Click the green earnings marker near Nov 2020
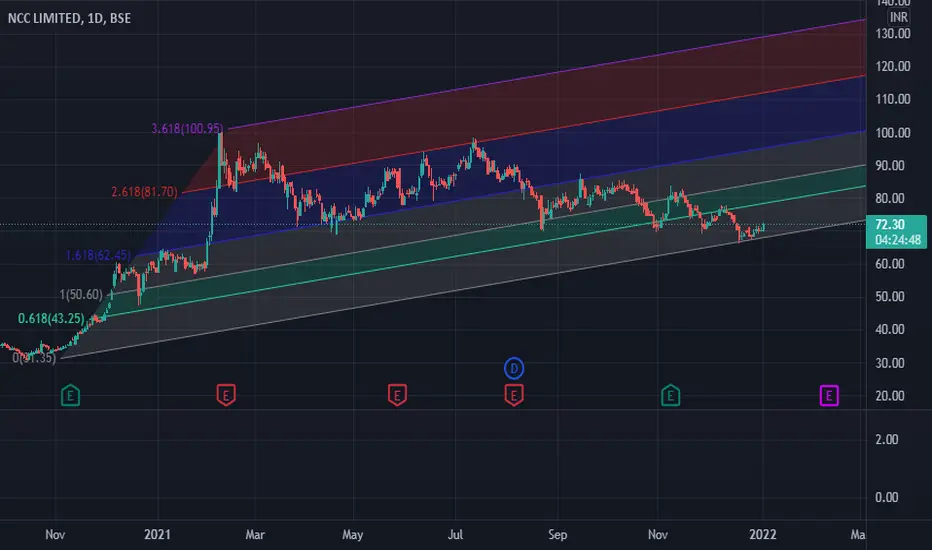Viewport: 932px width, 550px height. point(70,395)
